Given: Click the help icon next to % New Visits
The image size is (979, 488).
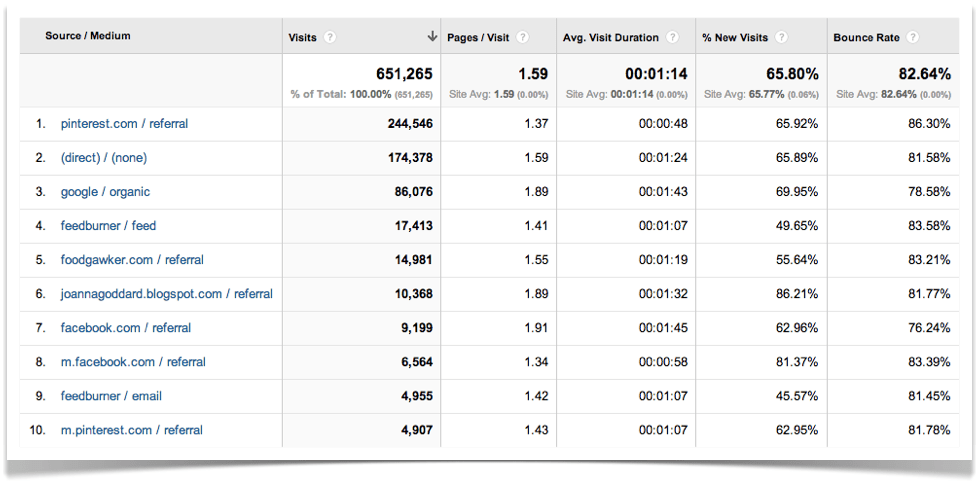Looking at the screenshot, I should pyautogui.click(x=781, y=38).
